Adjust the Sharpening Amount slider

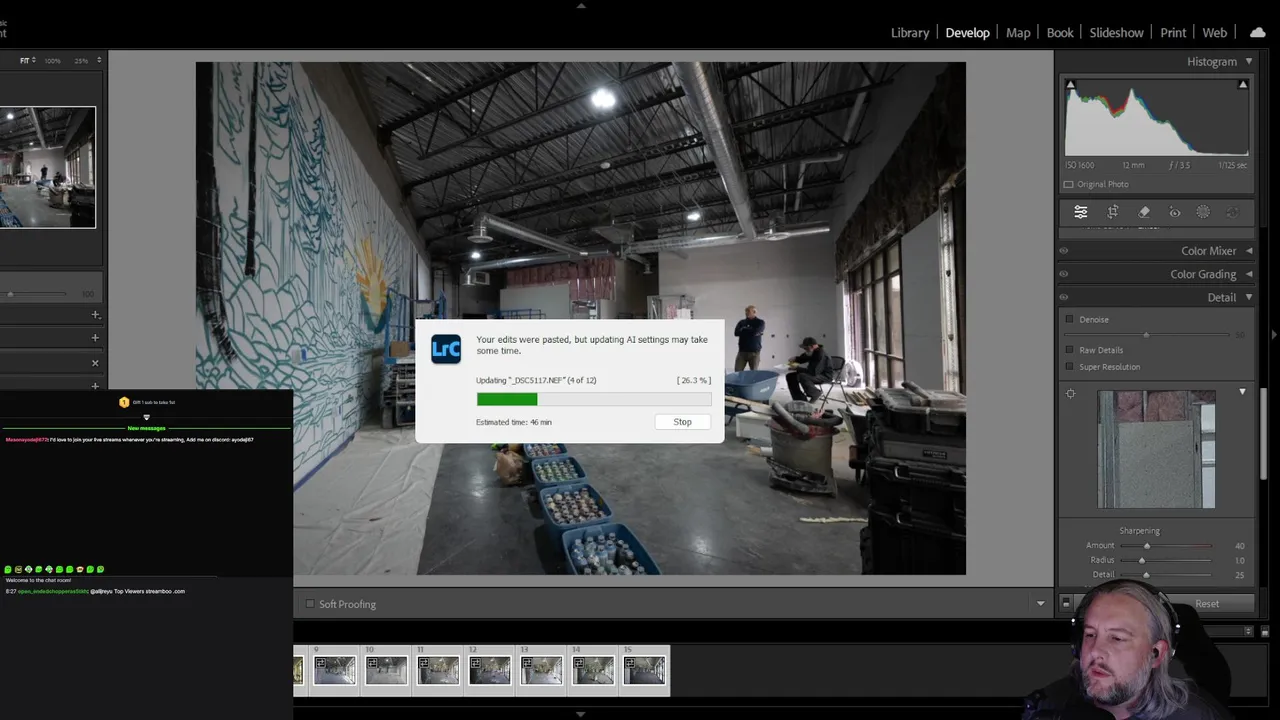[1166, 546]
